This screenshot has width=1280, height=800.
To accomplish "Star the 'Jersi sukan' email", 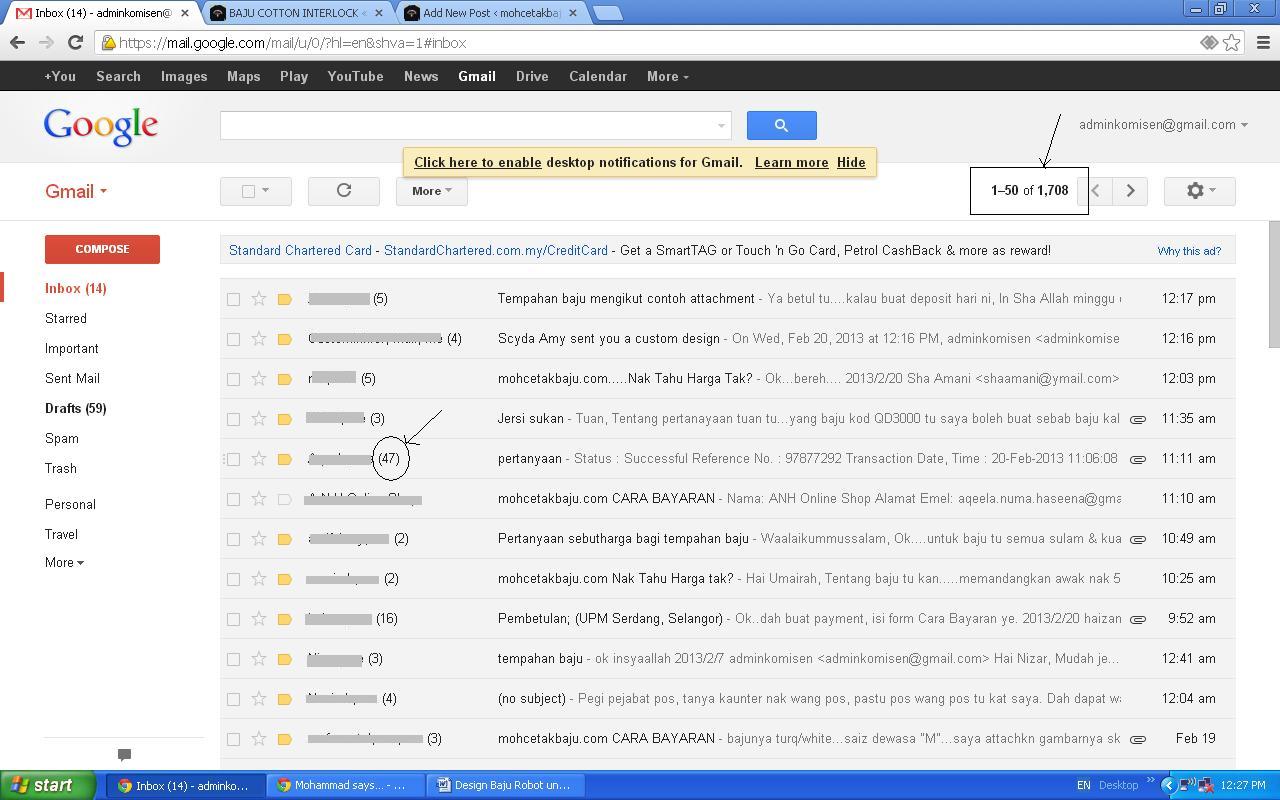I will click(259, 419).
